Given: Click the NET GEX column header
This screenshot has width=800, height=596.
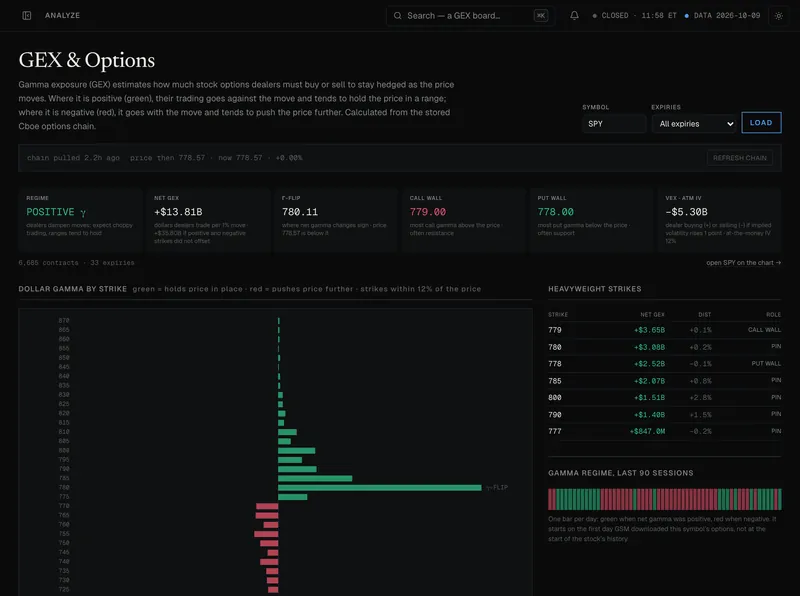Looking at the screenshot, I should click(x=652, y=315).
